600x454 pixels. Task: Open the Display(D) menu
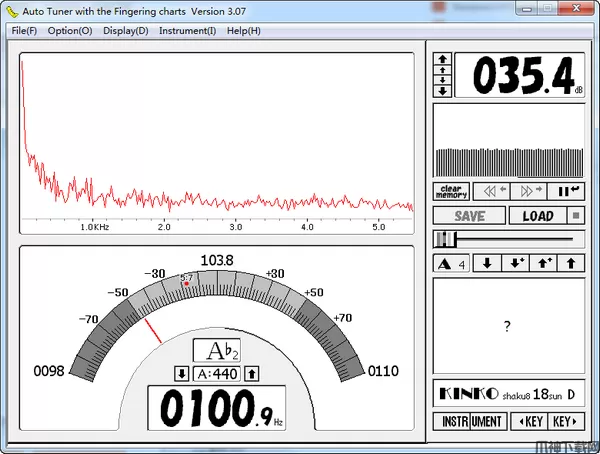[125, 30]
